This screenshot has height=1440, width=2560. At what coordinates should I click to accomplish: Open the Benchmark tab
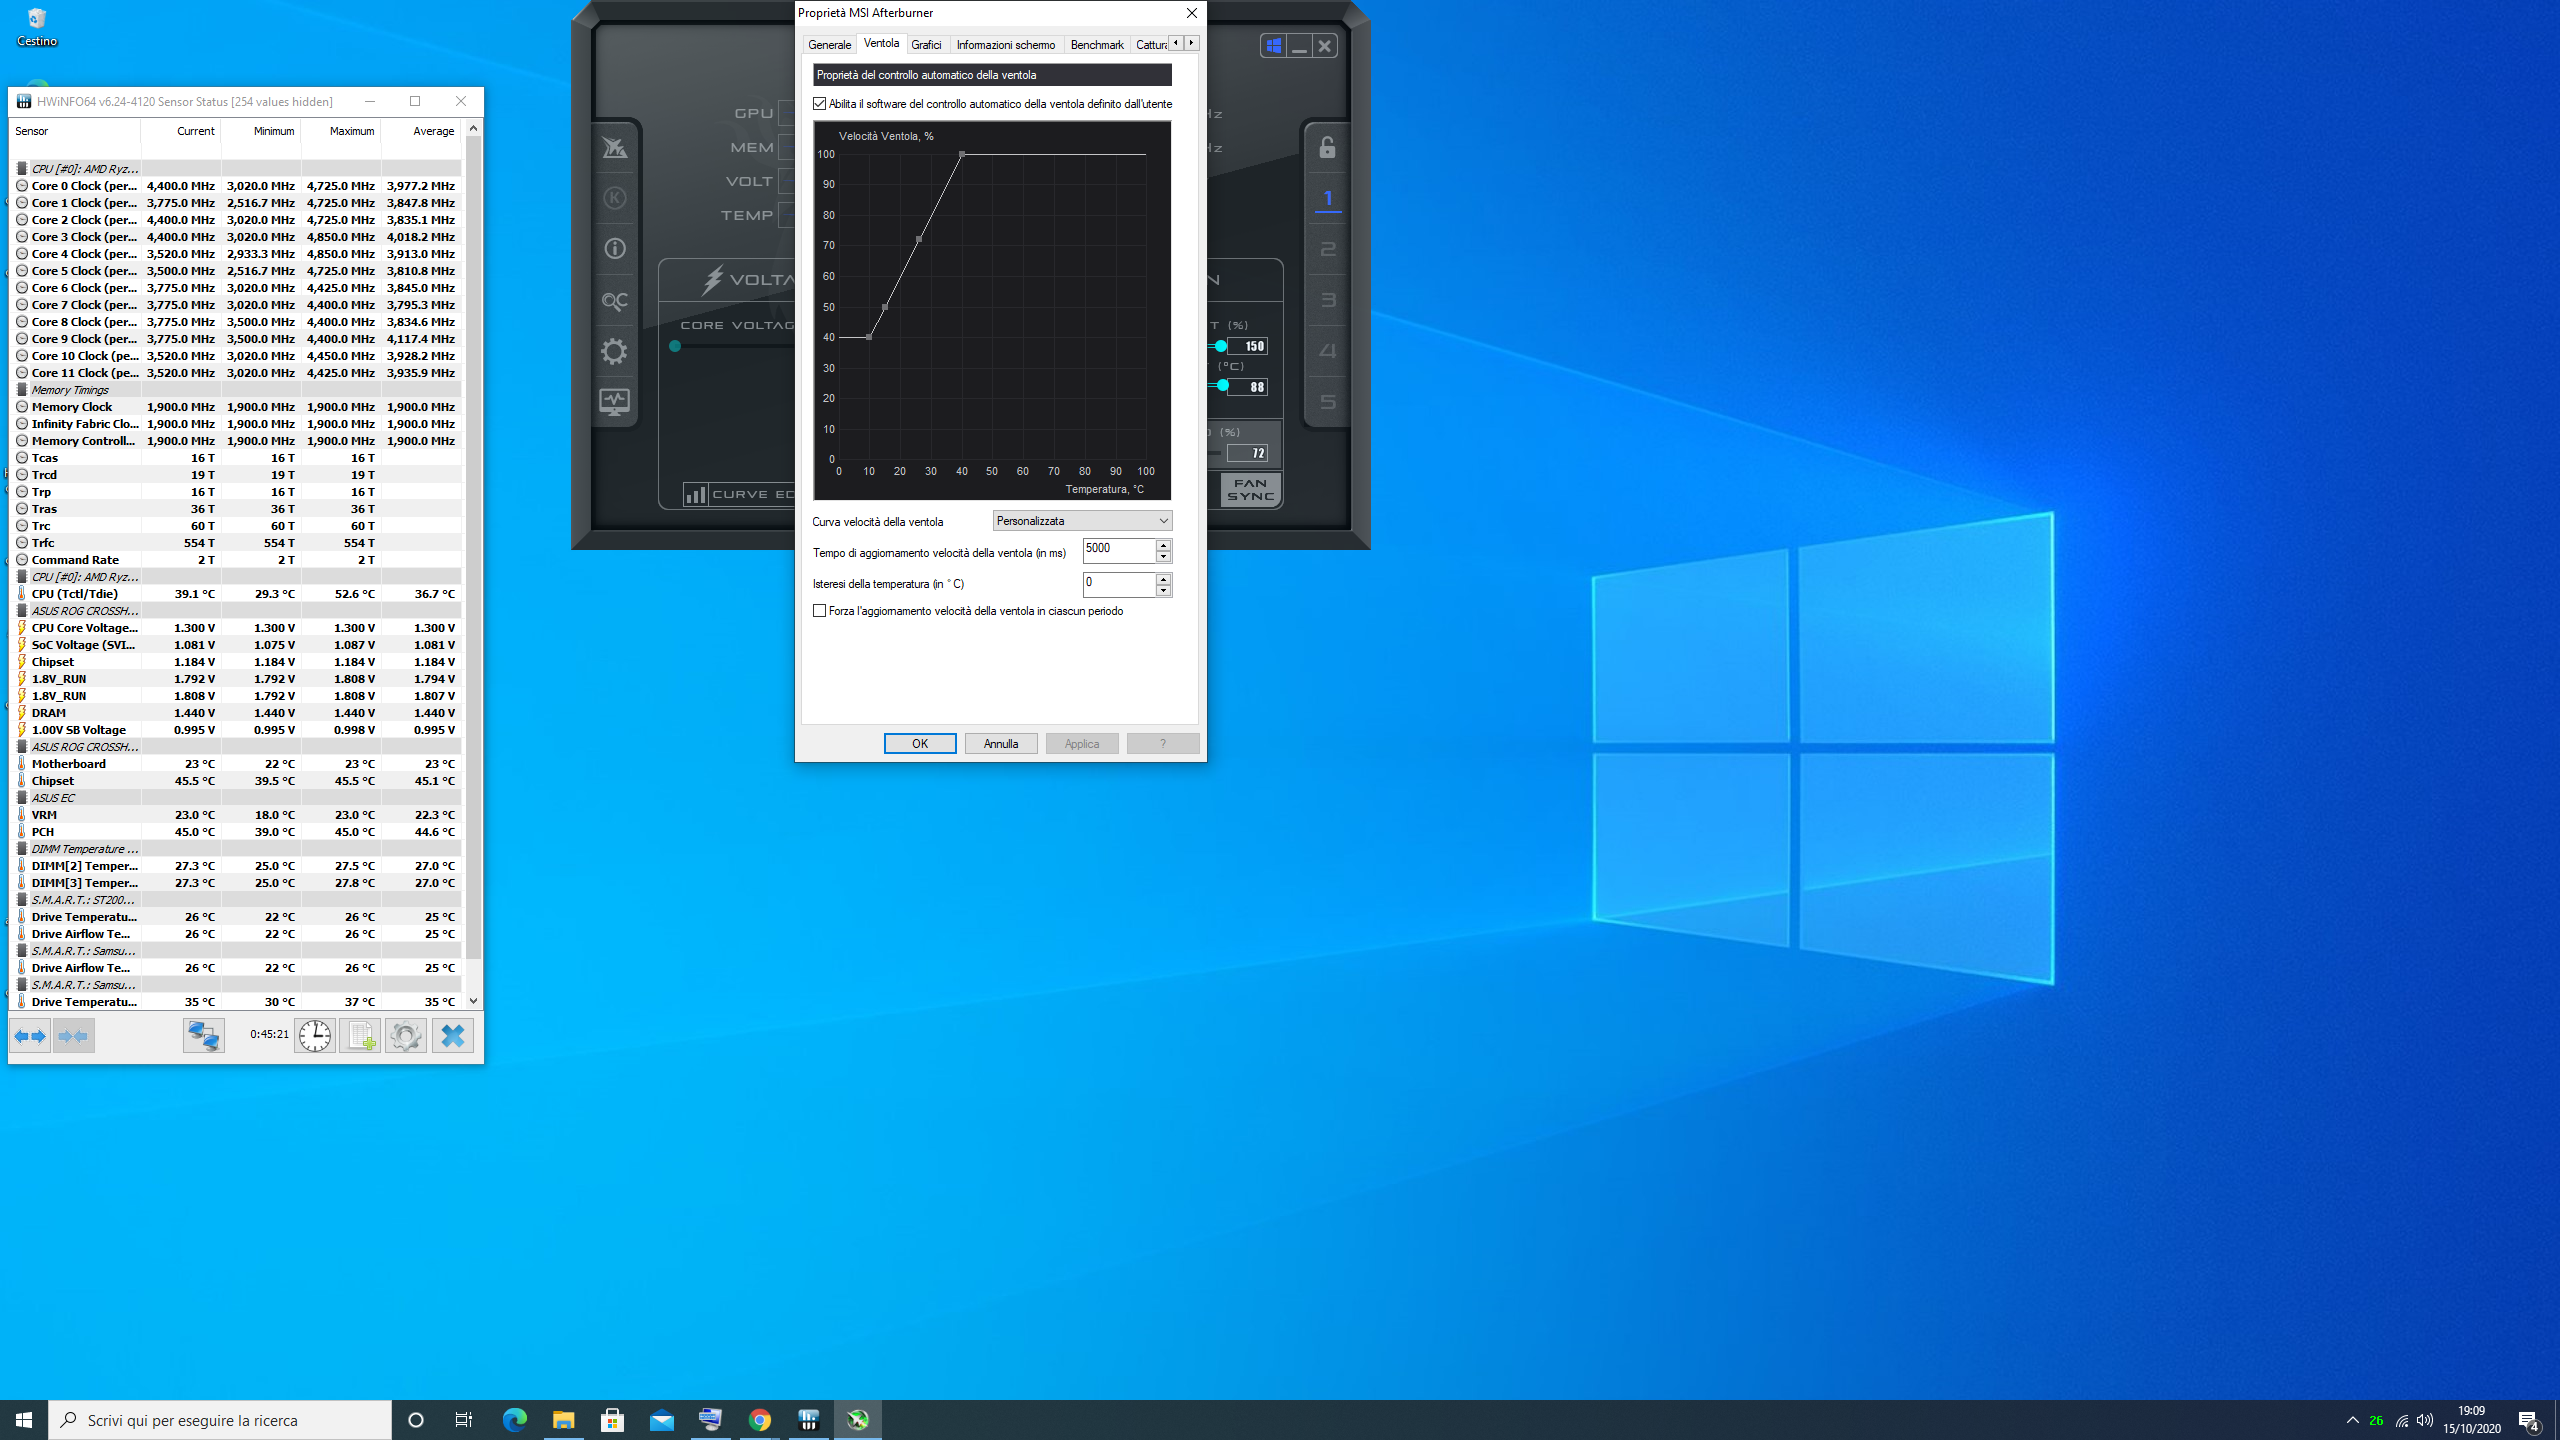[1096, 45]
